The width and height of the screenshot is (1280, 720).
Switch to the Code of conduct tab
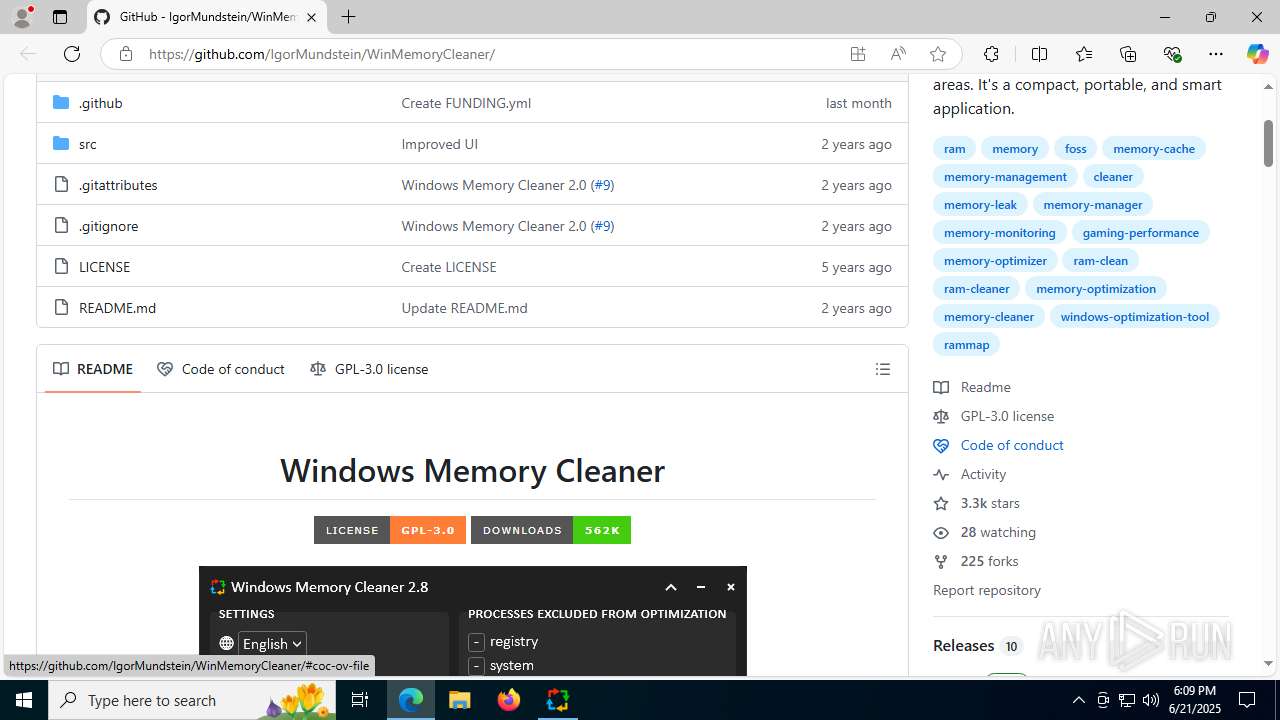221,369
